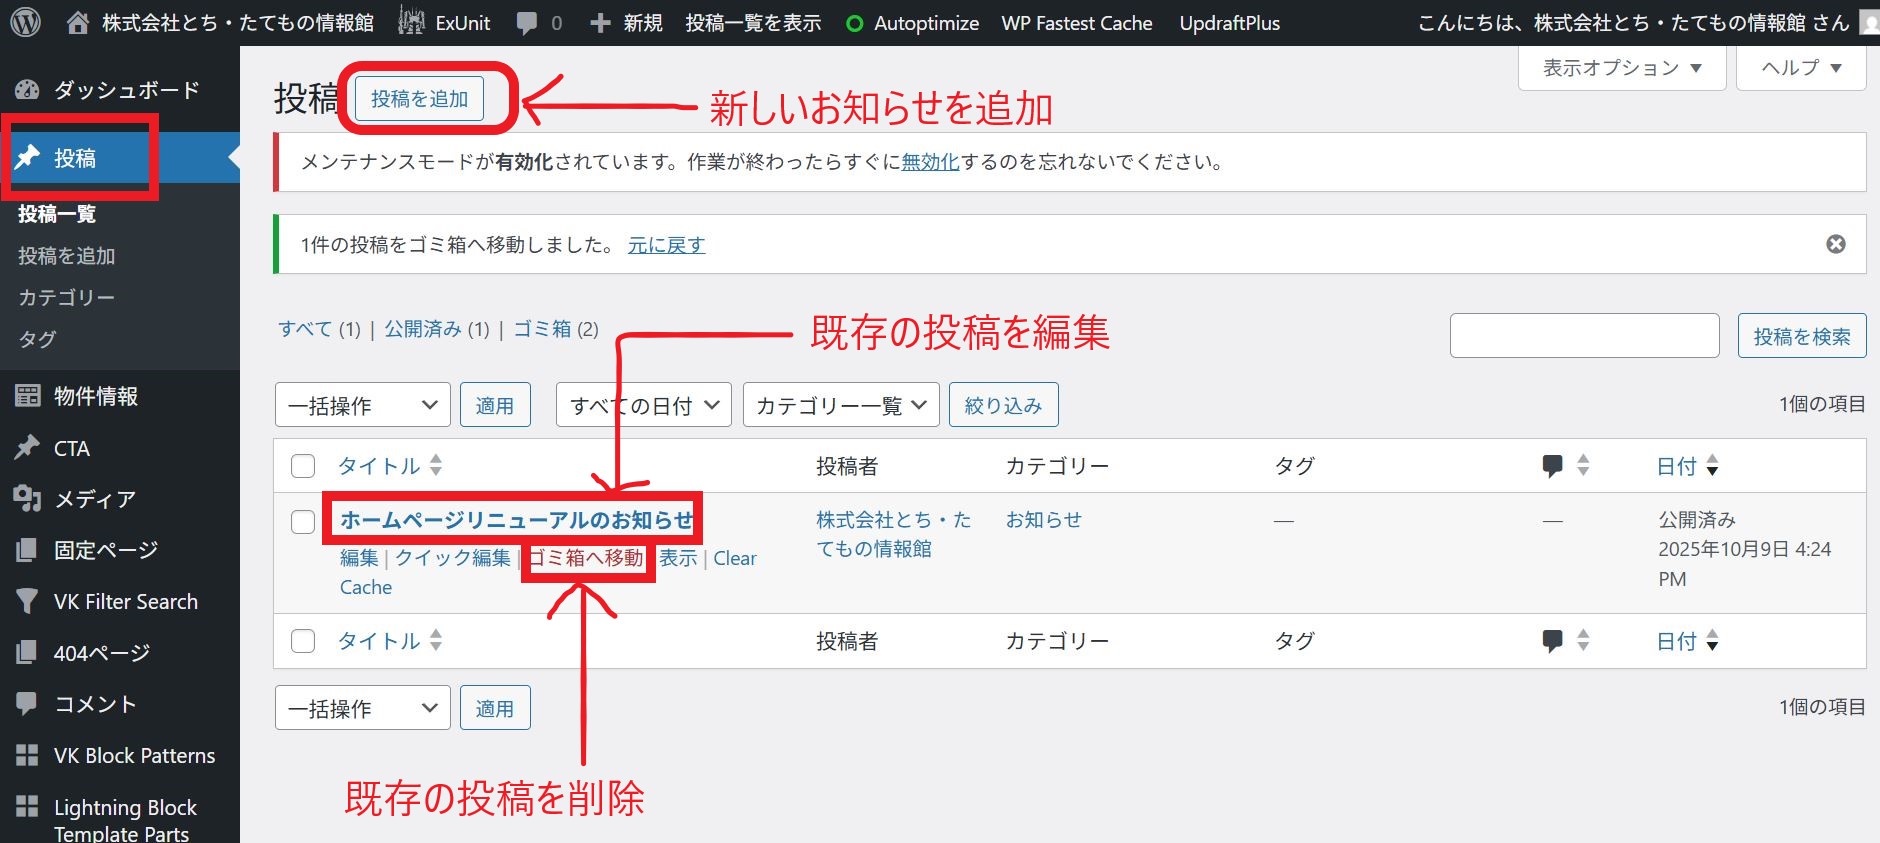Toggle select-all checkbox in table header
The width and height of the screenshot is (1880, 843).
tap(303, 466)
